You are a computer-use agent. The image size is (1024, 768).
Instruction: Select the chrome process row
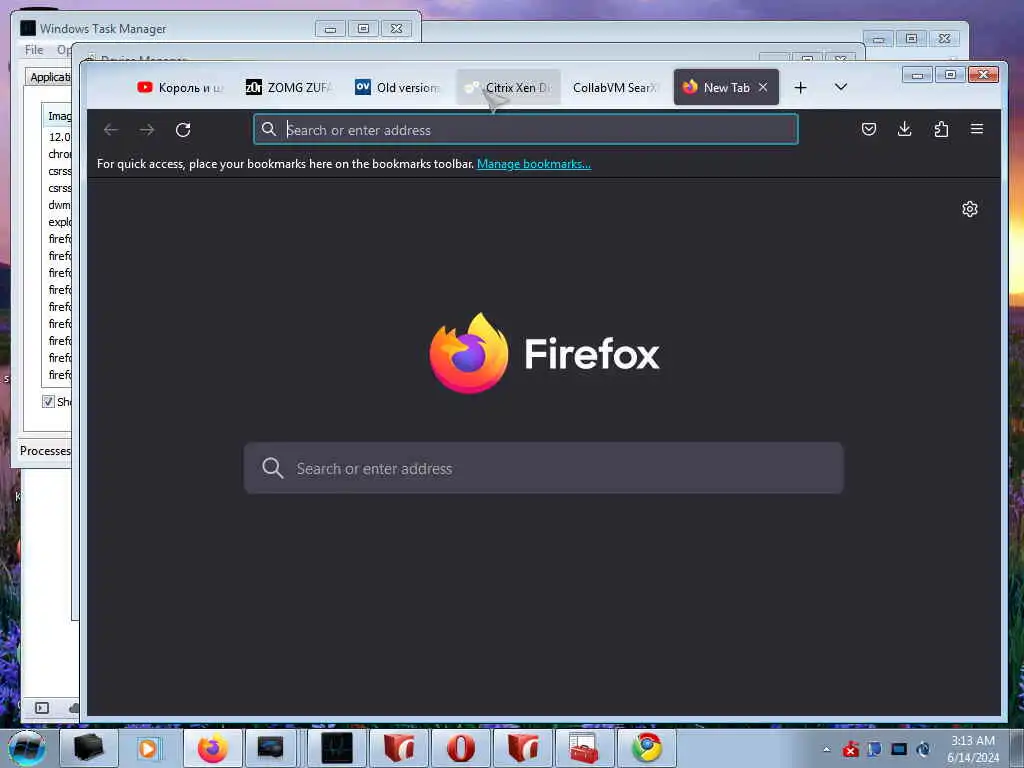click(x=57, y=154)
